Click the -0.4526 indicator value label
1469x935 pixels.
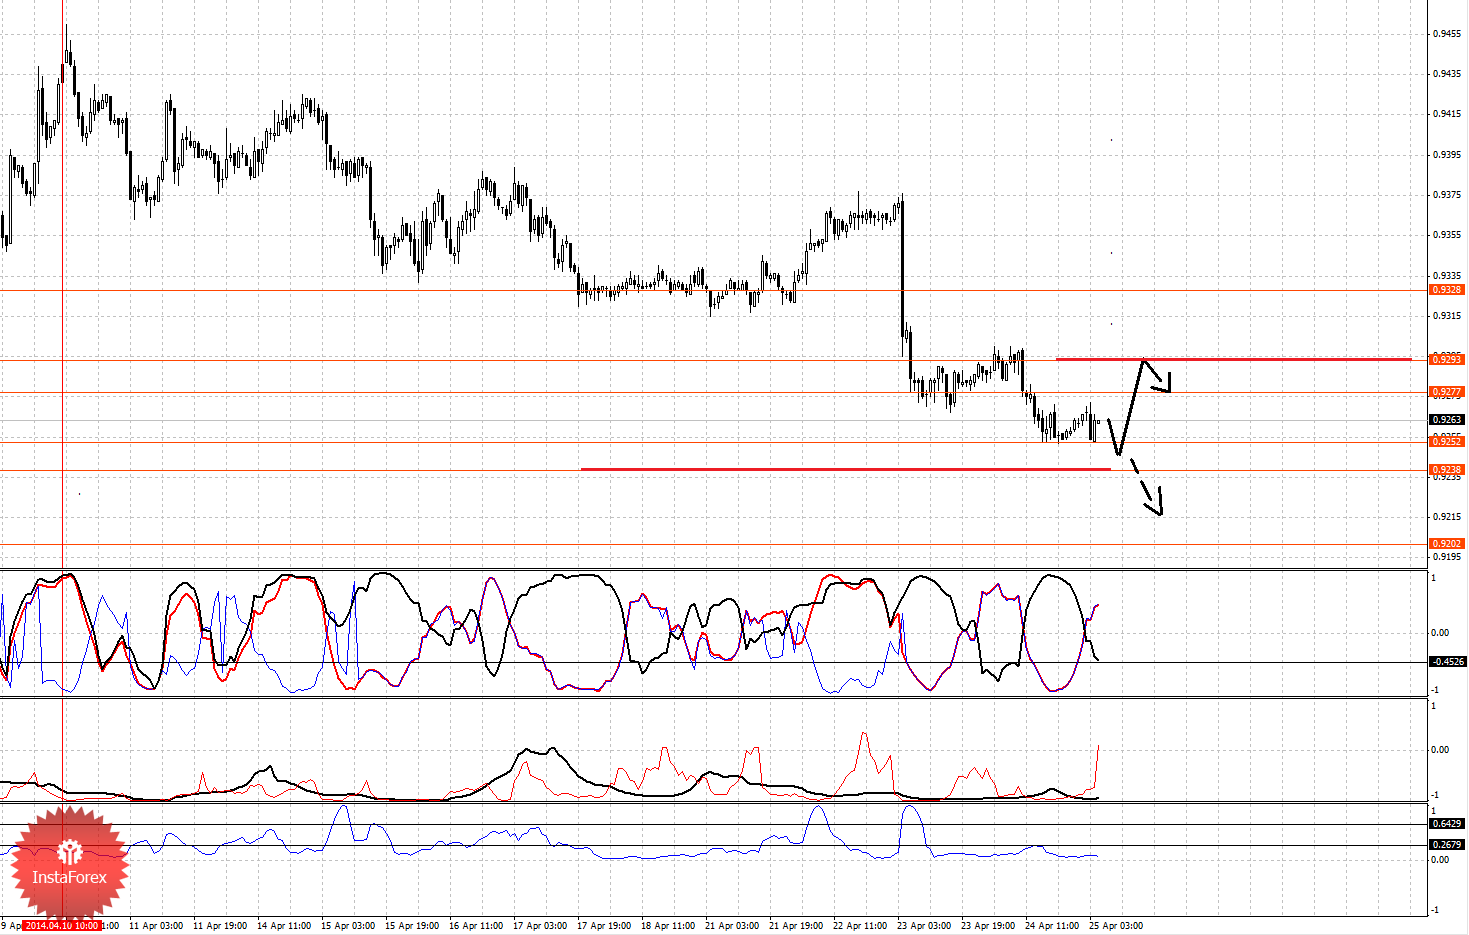click(x=1447, y=662)
